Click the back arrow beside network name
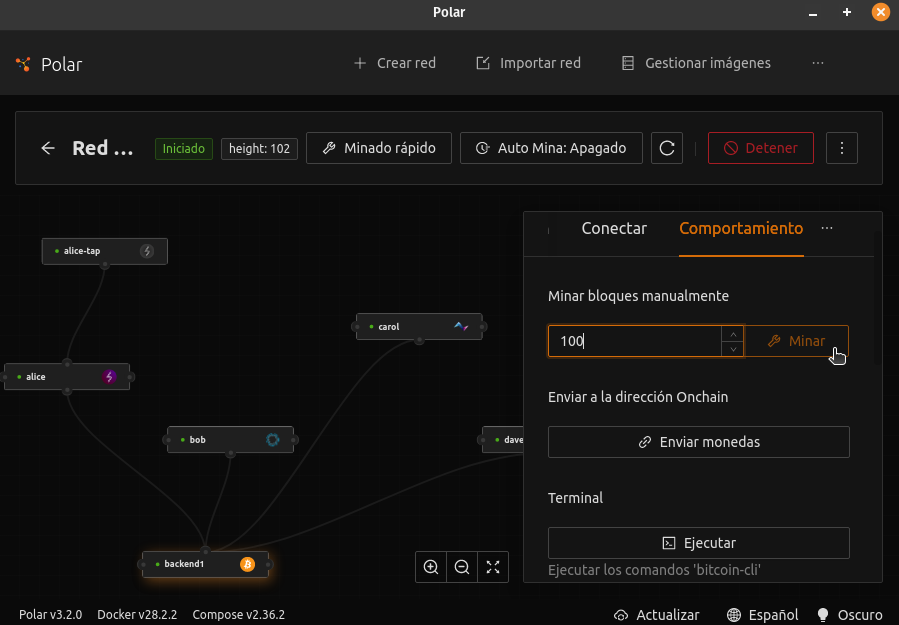The height and width of the screenshot is (625, 899). tap(48, 148)
